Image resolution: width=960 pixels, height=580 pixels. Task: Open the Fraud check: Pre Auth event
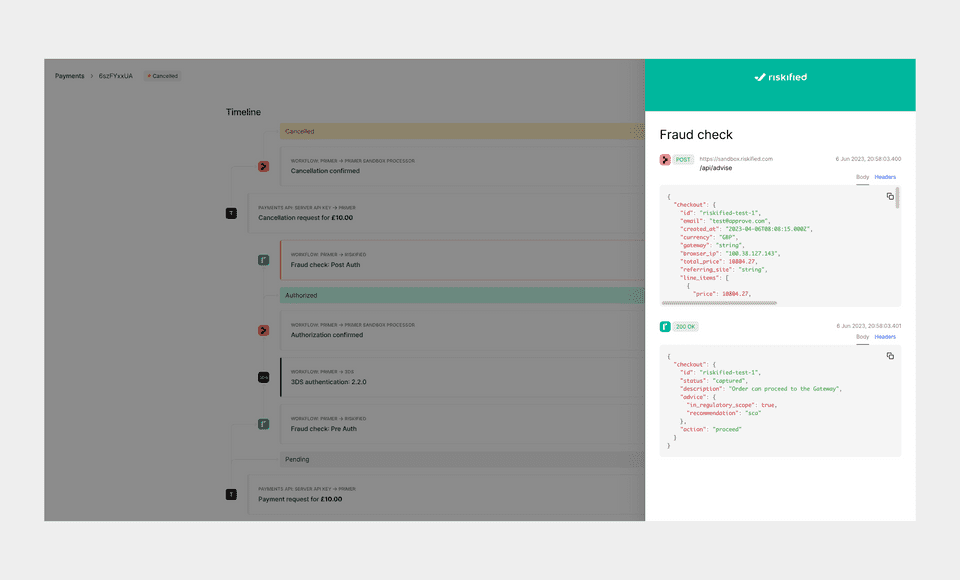[462, 424]
